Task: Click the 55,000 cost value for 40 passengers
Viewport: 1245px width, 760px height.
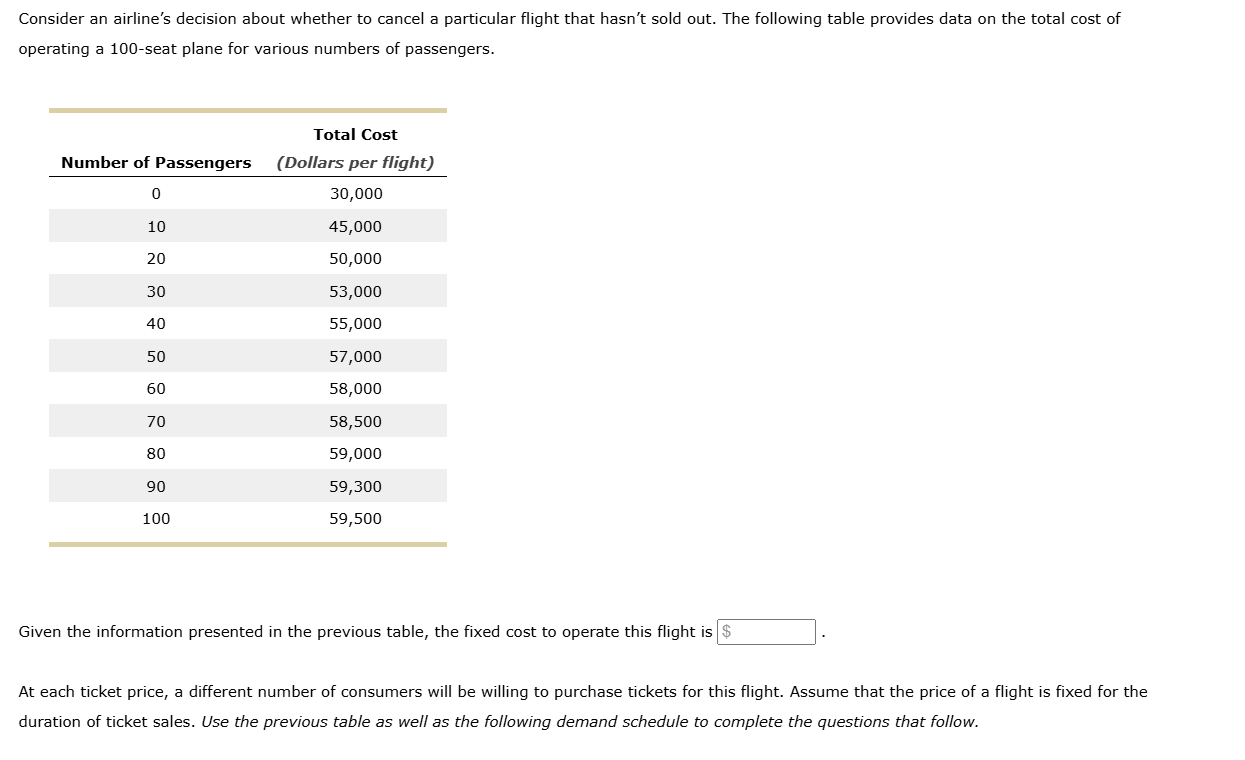Action: (x=356, y=323)
